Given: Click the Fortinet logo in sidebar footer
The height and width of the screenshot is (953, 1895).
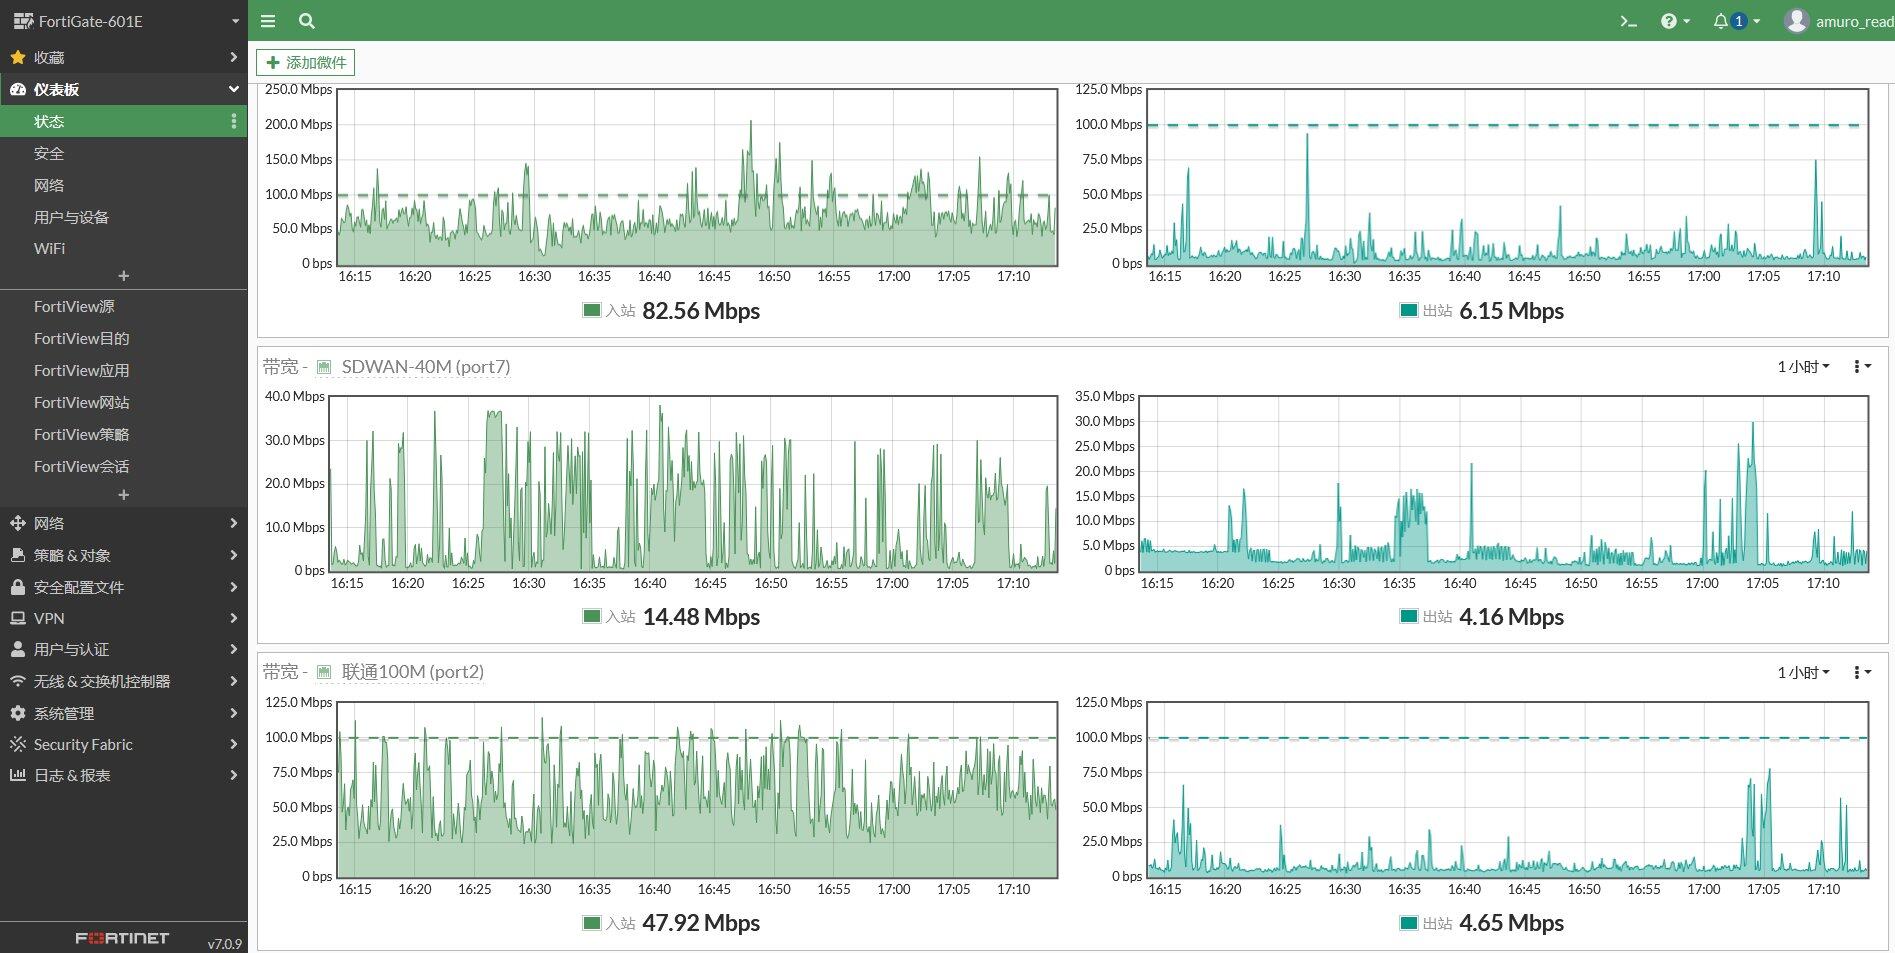Looking at the screenshot, I should 122,938.
